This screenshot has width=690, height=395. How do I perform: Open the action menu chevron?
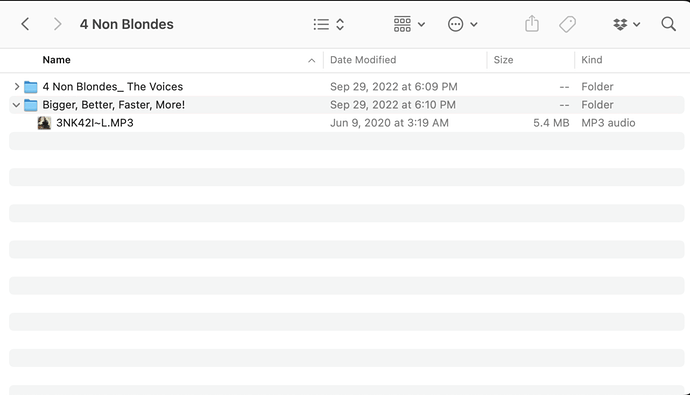tap(474, 25)
